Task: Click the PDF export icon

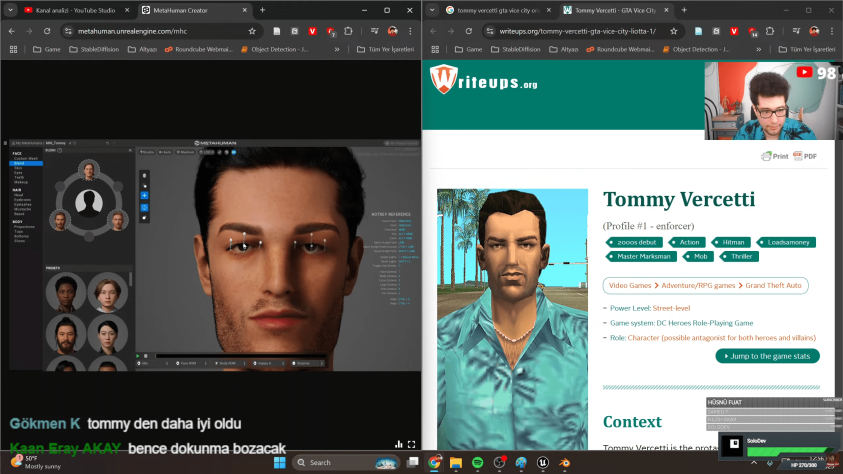Action: point(806,156)
